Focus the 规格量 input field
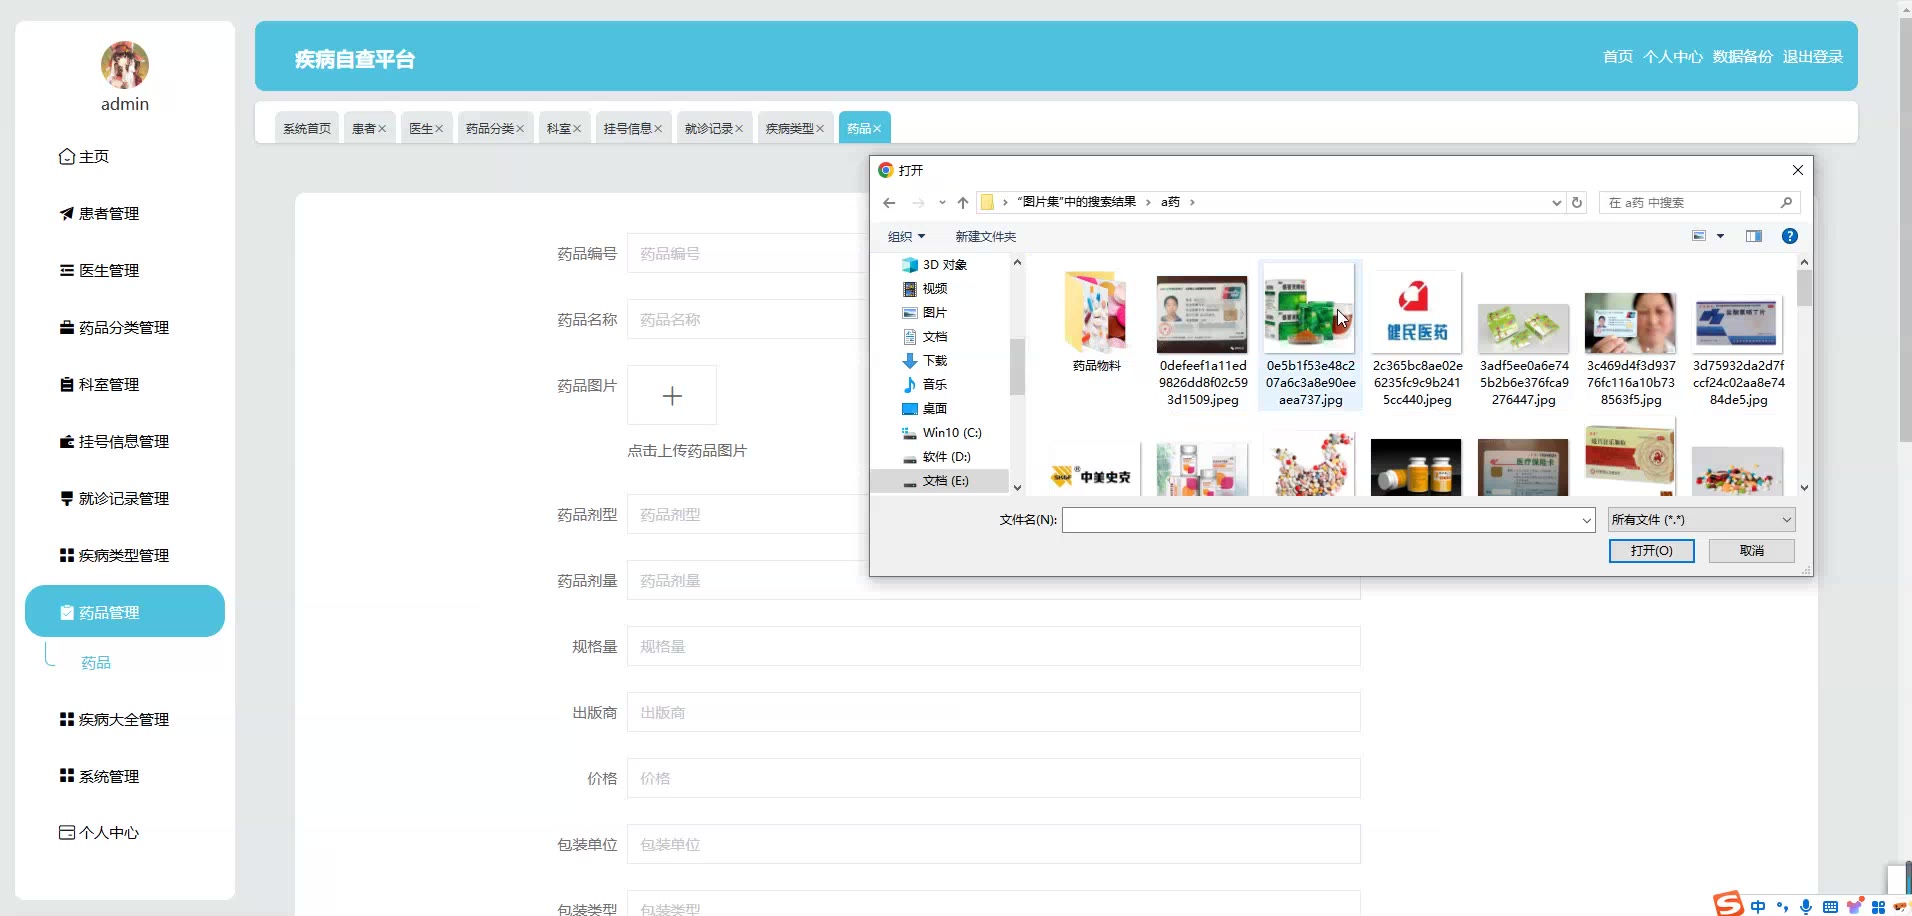1912x916 pixels. 993,646
